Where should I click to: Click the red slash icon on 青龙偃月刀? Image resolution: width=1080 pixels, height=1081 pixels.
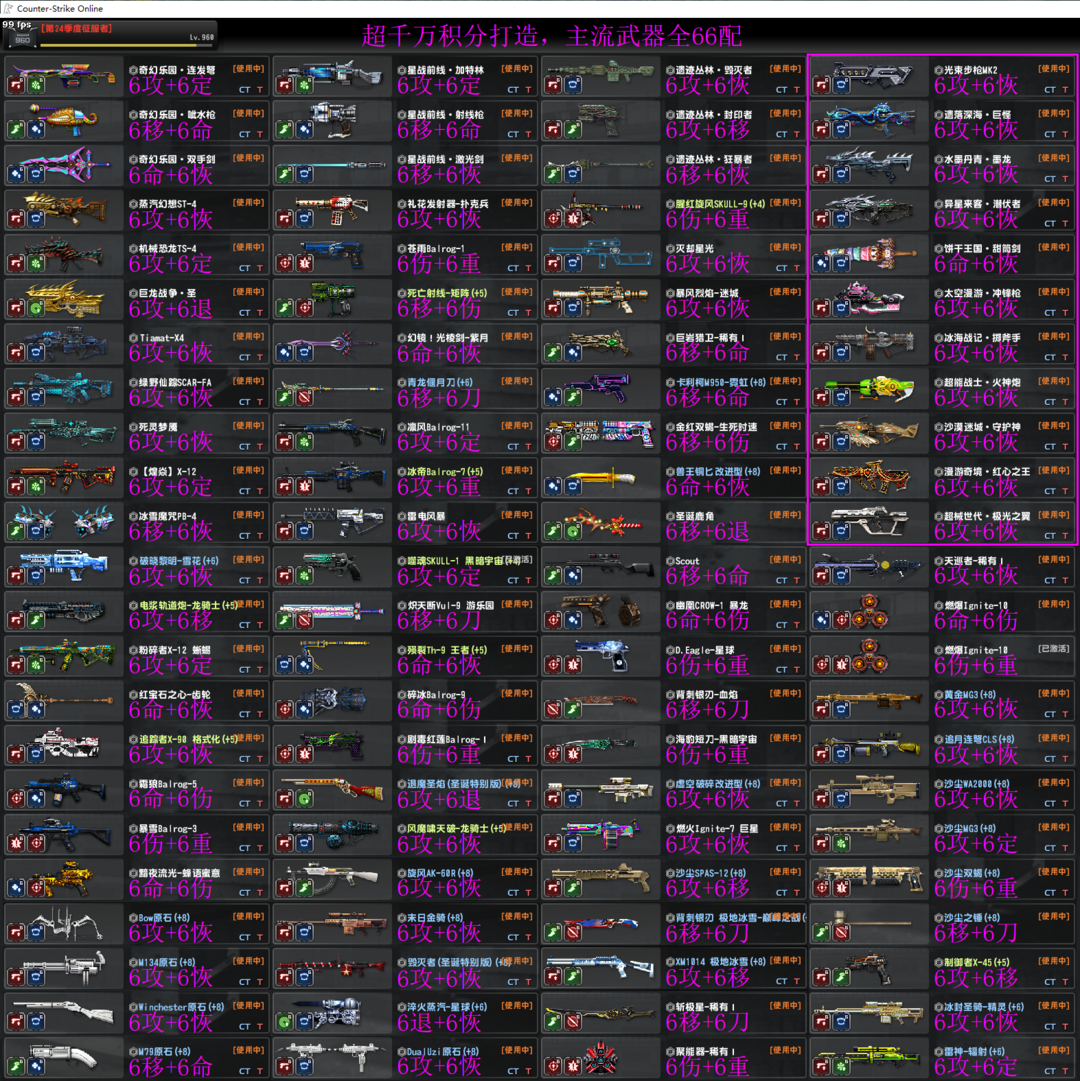pos(305,397)
